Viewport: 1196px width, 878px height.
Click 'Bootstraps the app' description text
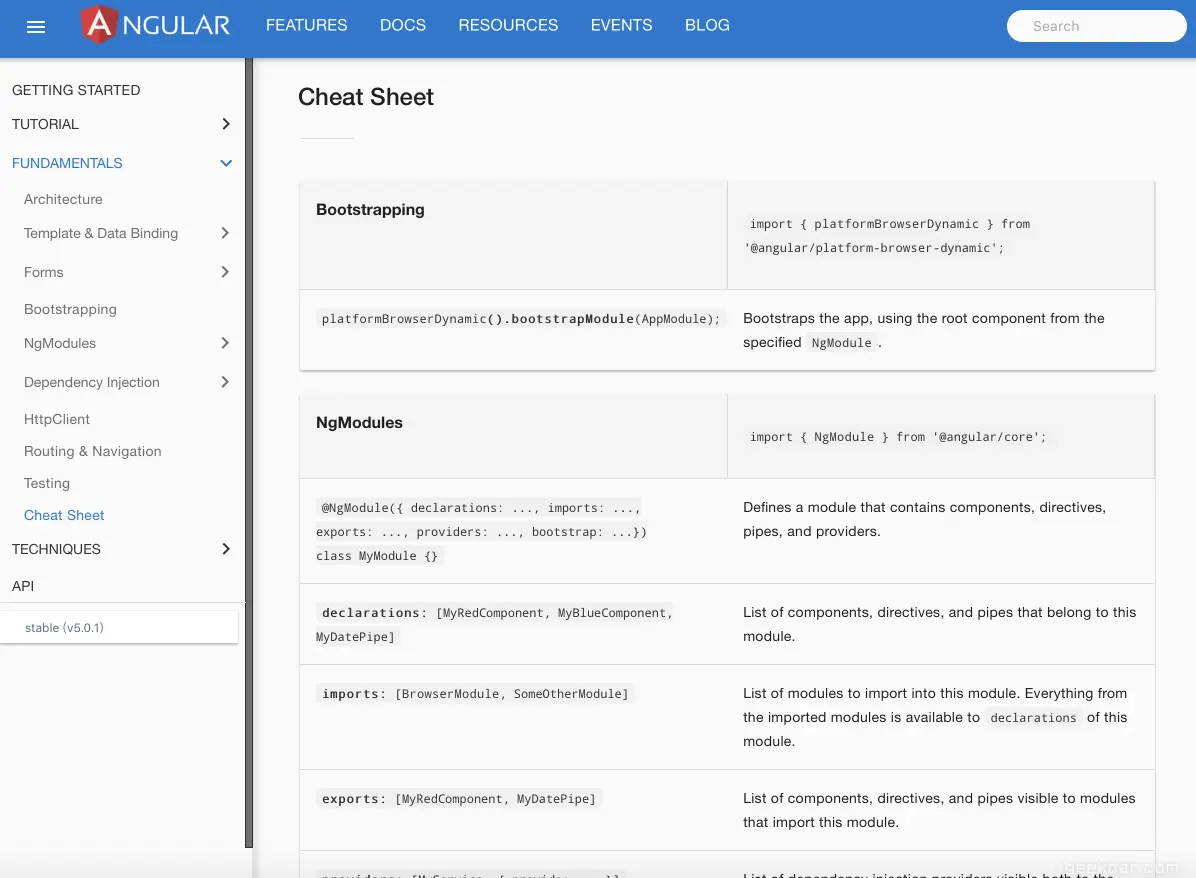click(x=924, y=330)
